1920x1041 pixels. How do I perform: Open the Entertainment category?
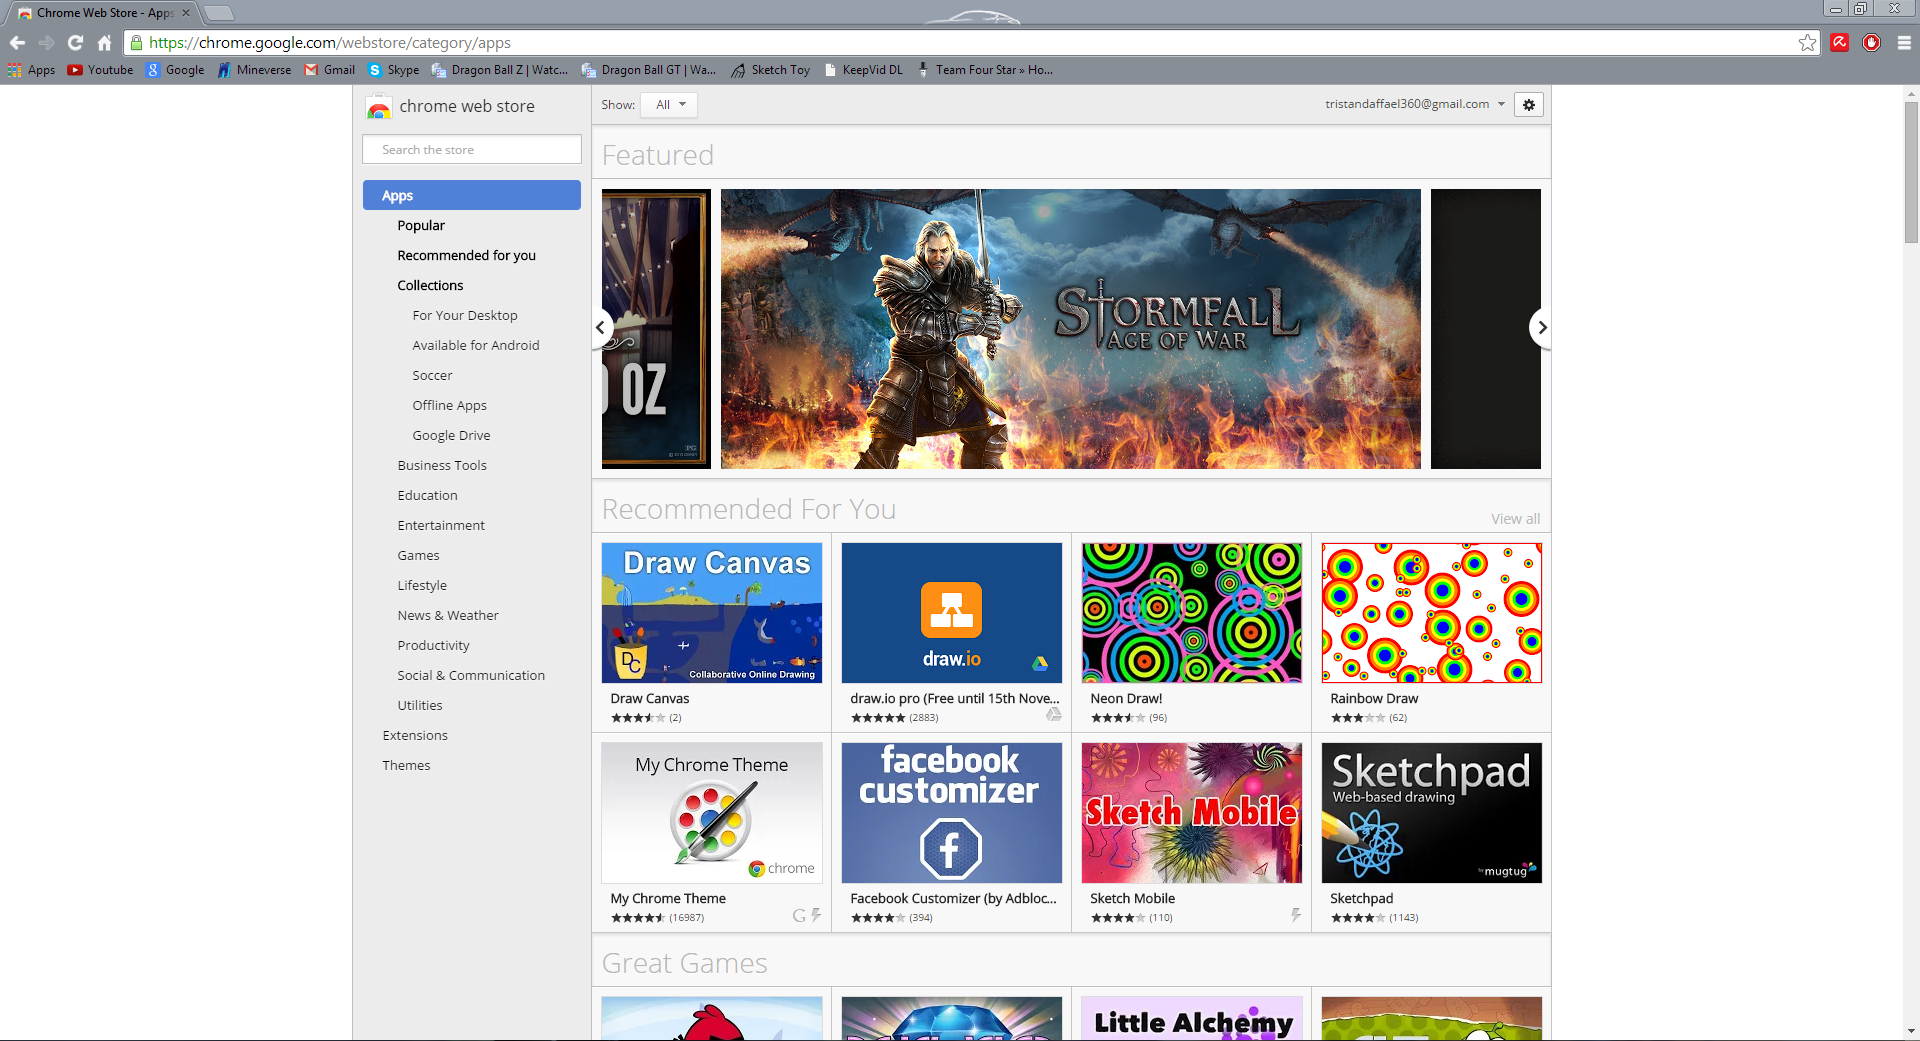[x=441, y=525]
